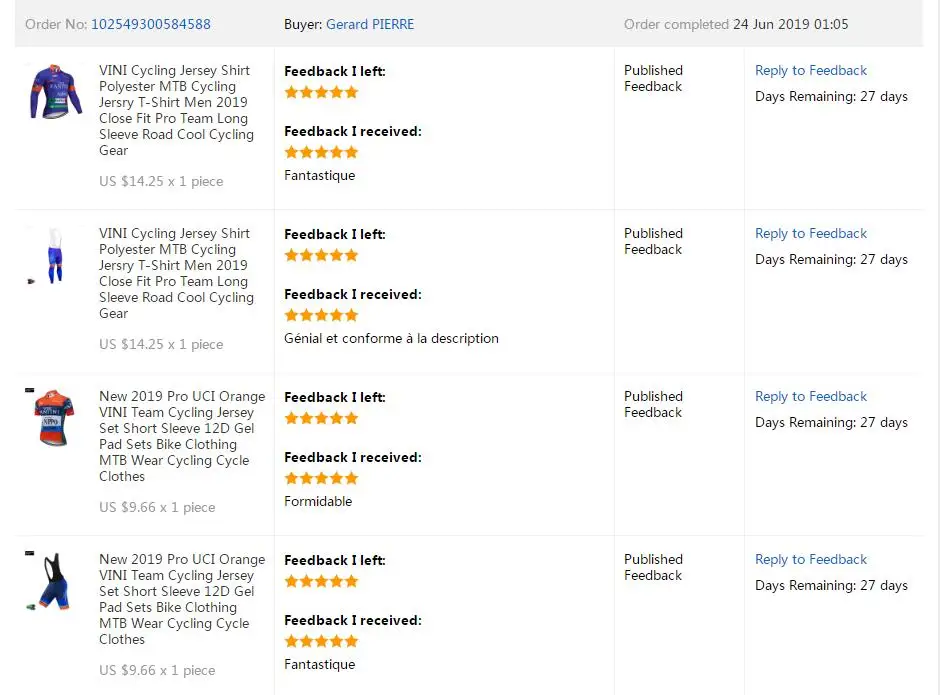Open buyer Gerard PIERRE's profile

[370, 25]
